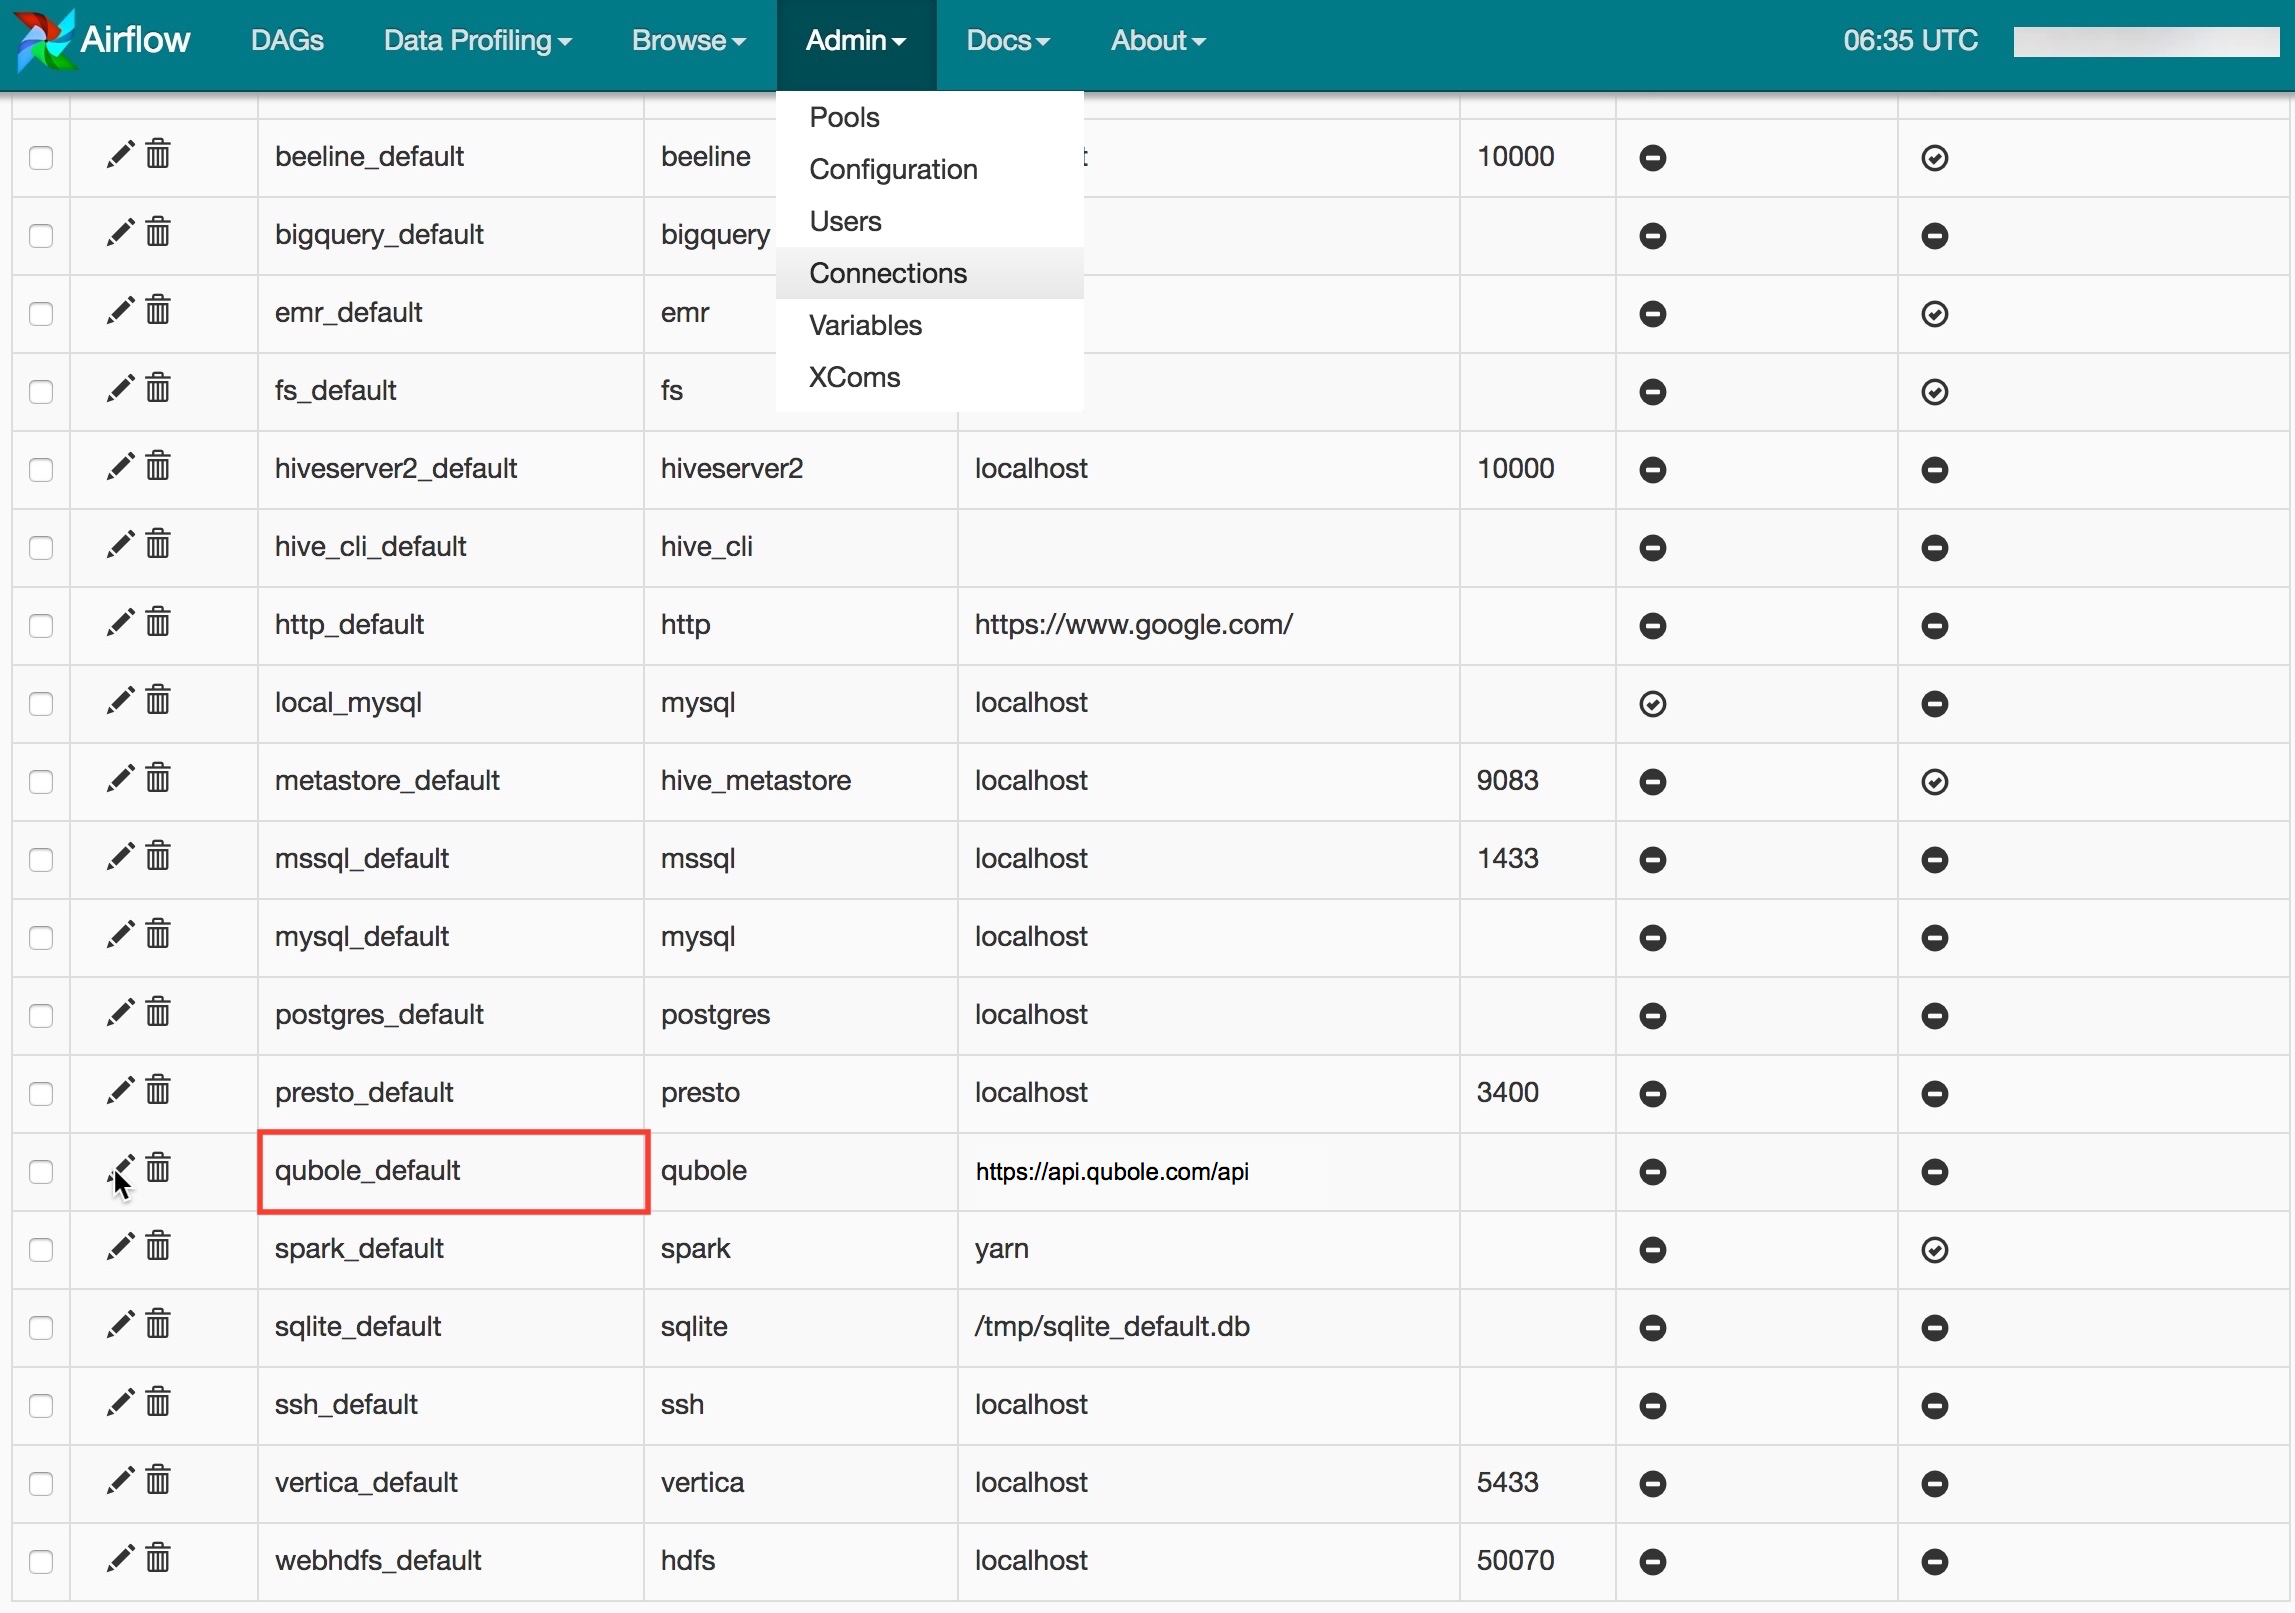Viewport: 2295px width, 1613px height.
Task: Check the qubole_default row checkbox
Action: (x=41, y=1172)
